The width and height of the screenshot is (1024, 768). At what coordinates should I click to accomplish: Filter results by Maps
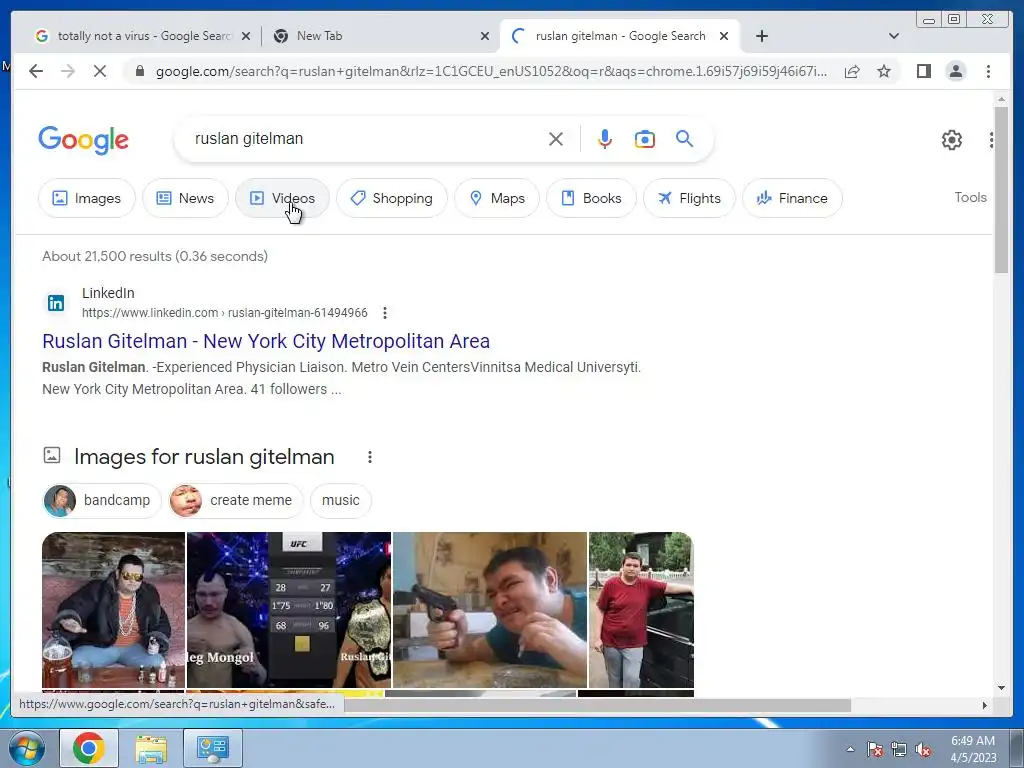[497, 198]
